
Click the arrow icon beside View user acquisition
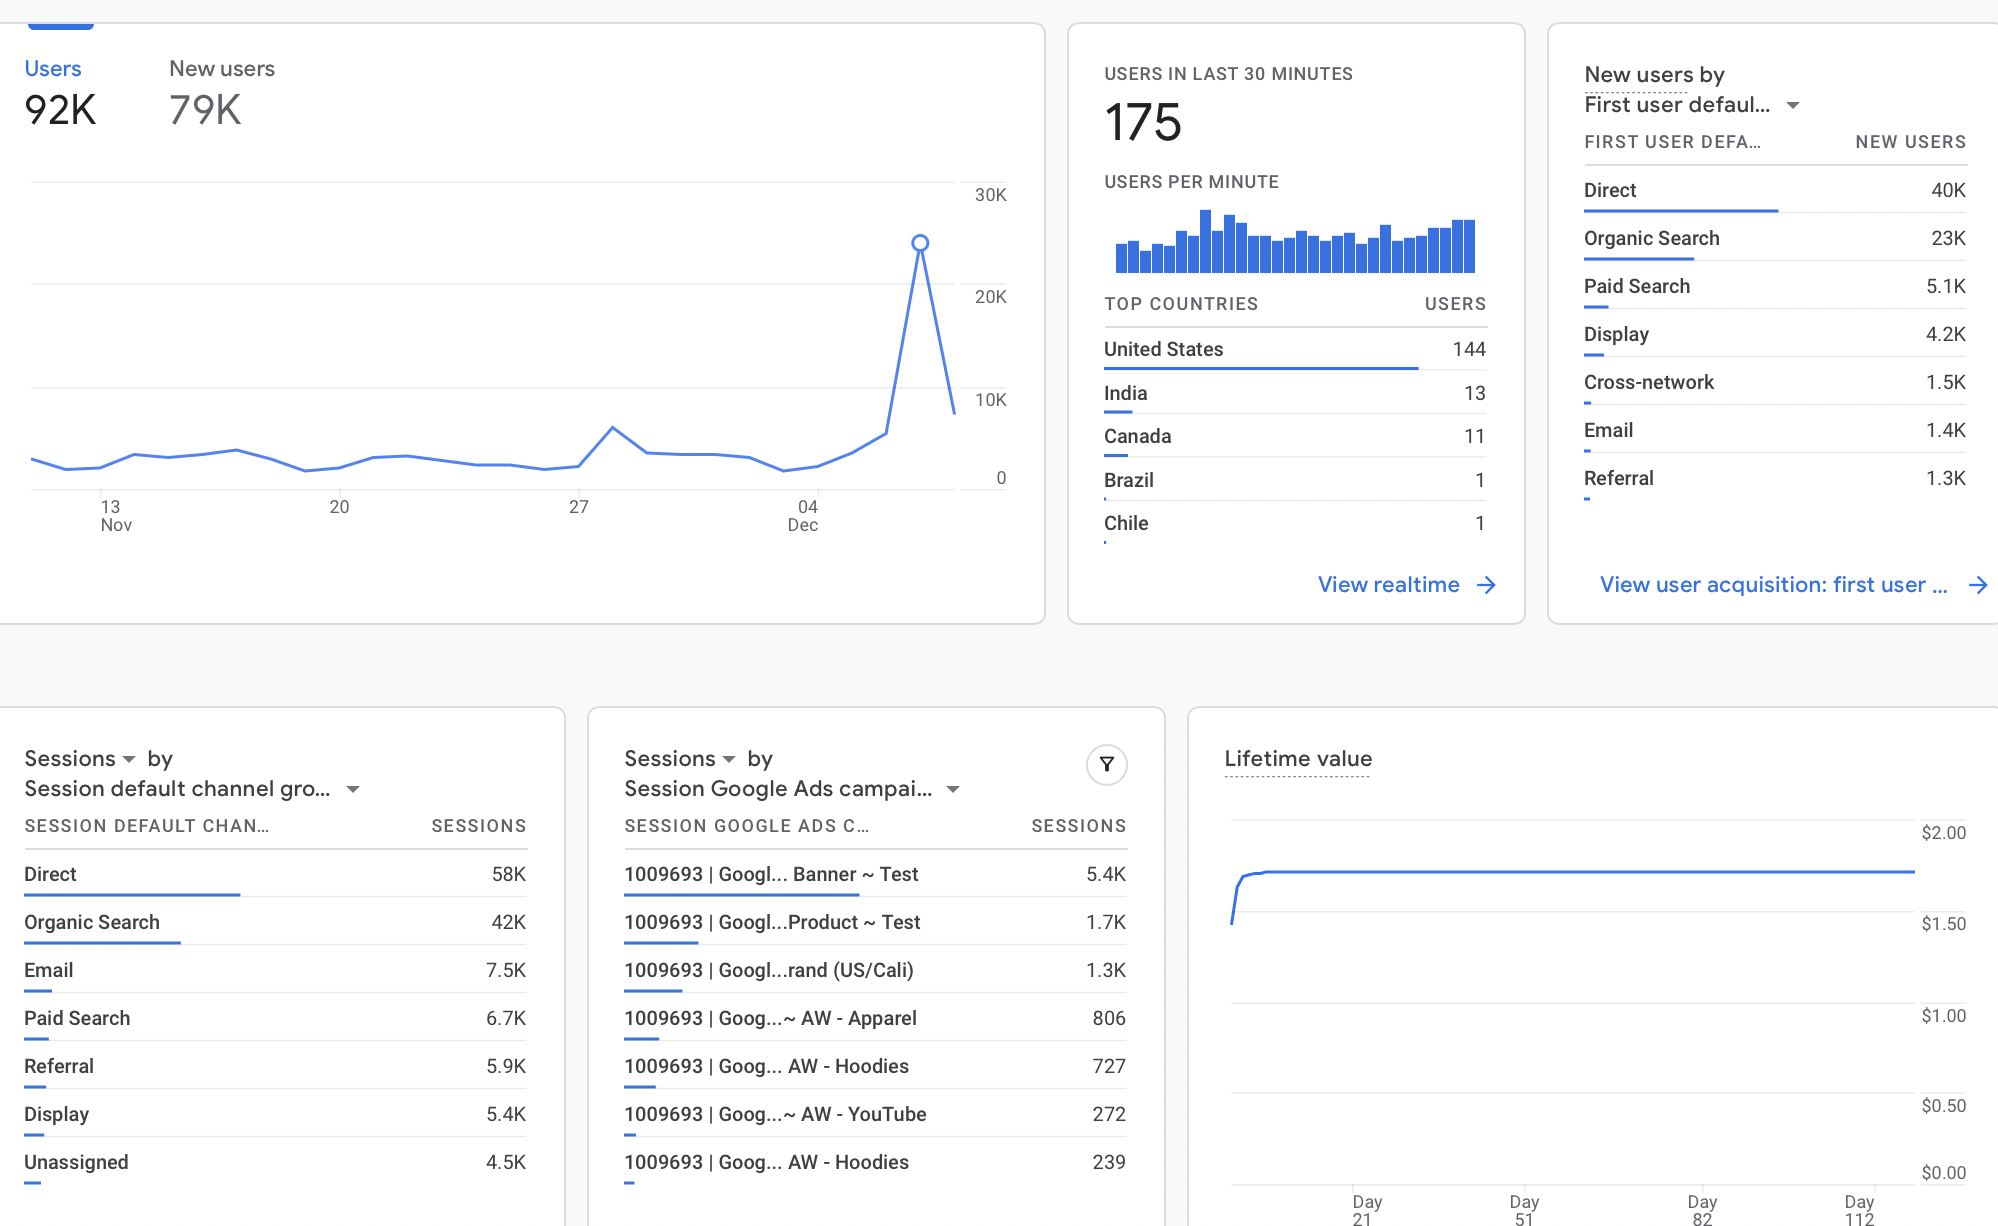[1977, 585]
